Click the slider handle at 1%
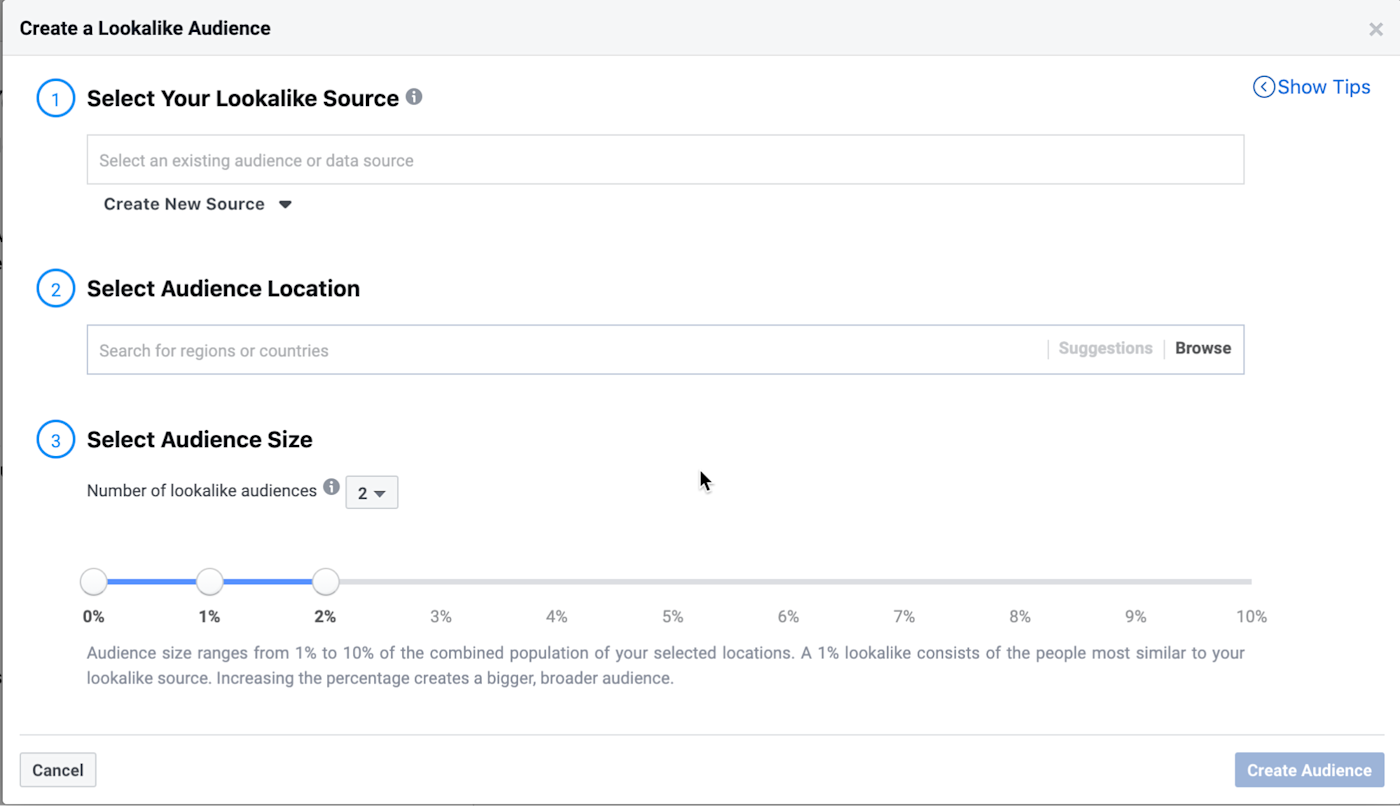The height and width of the screenshot is (806, 1400). pos(209,581)
